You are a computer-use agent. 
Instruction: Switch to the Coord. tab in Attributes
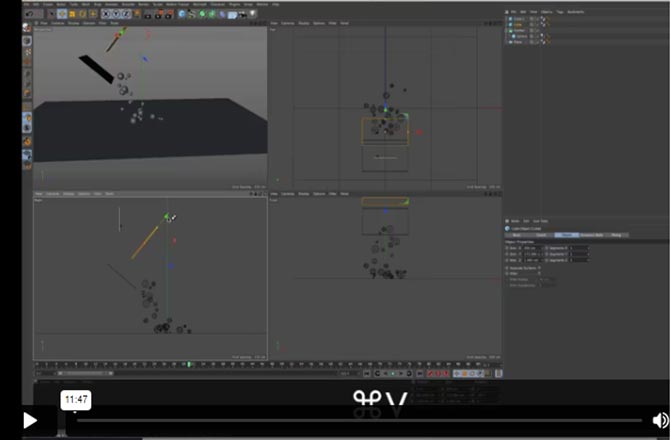pyautogui.click(x=541, y=235)
